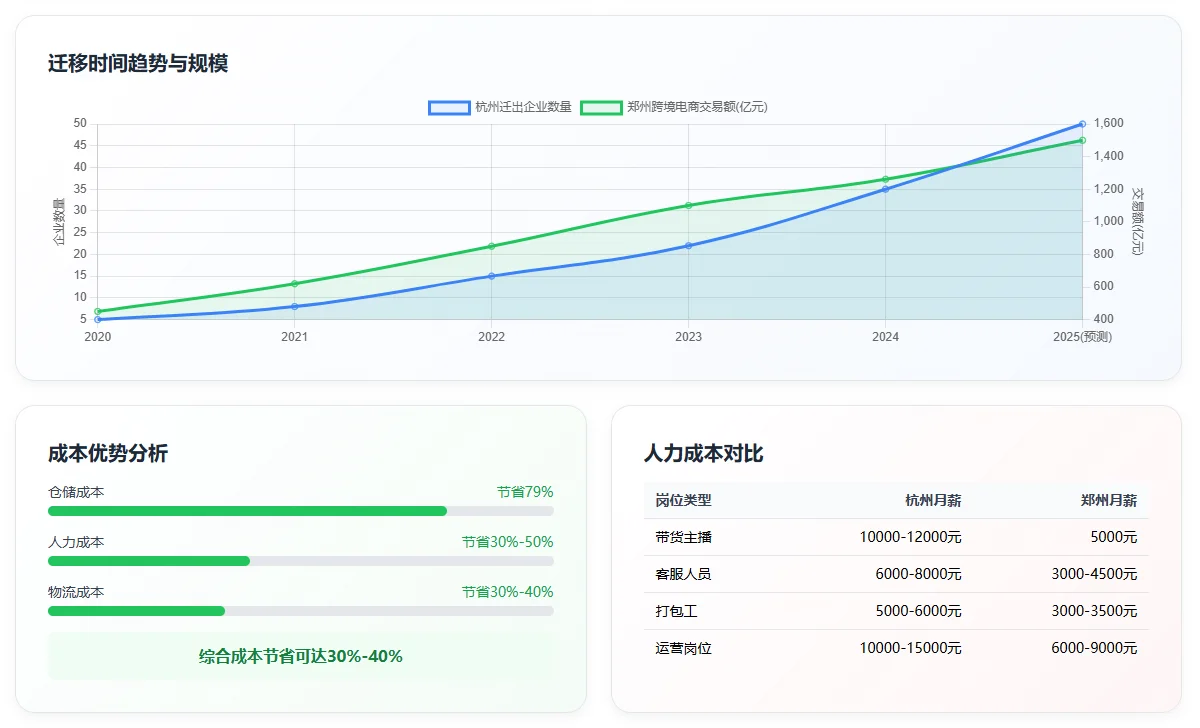Screen dimensions: 1200x728
Task: Click the blue legend color box
Action: click(449, 107)
